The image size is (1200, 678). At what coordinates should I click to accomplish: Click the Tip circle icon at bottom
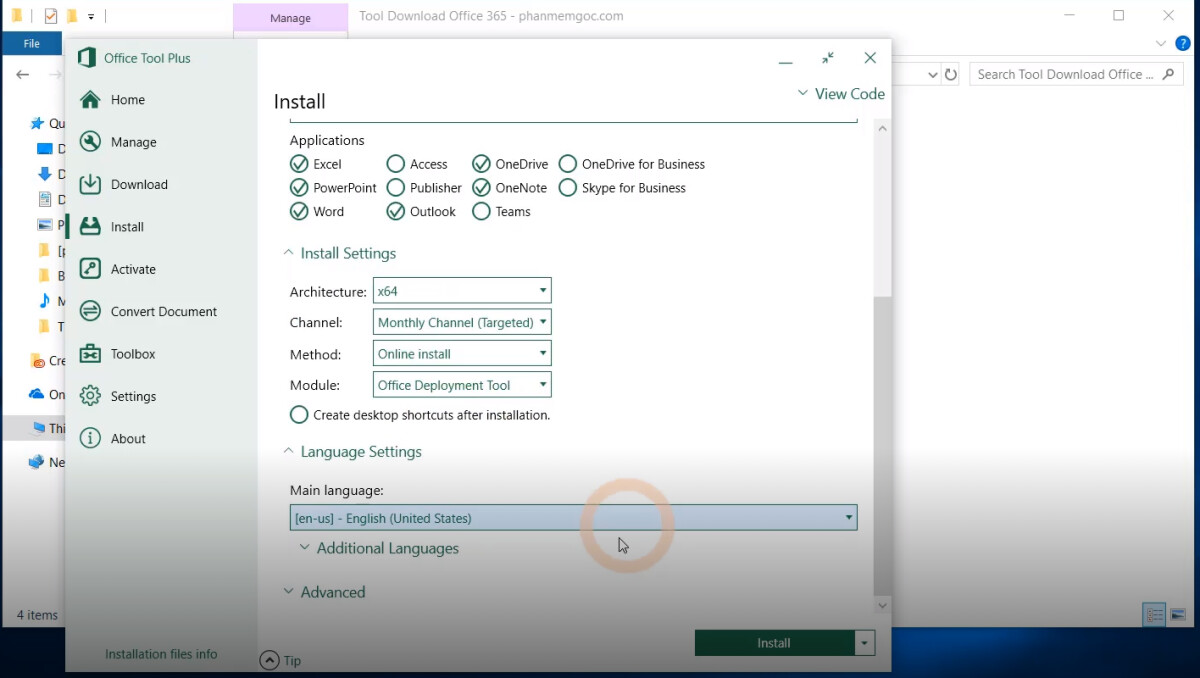268,660
